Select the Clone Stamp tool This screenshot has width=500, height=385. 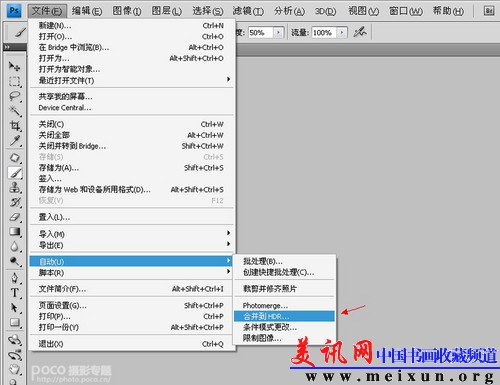click(14, 187)
